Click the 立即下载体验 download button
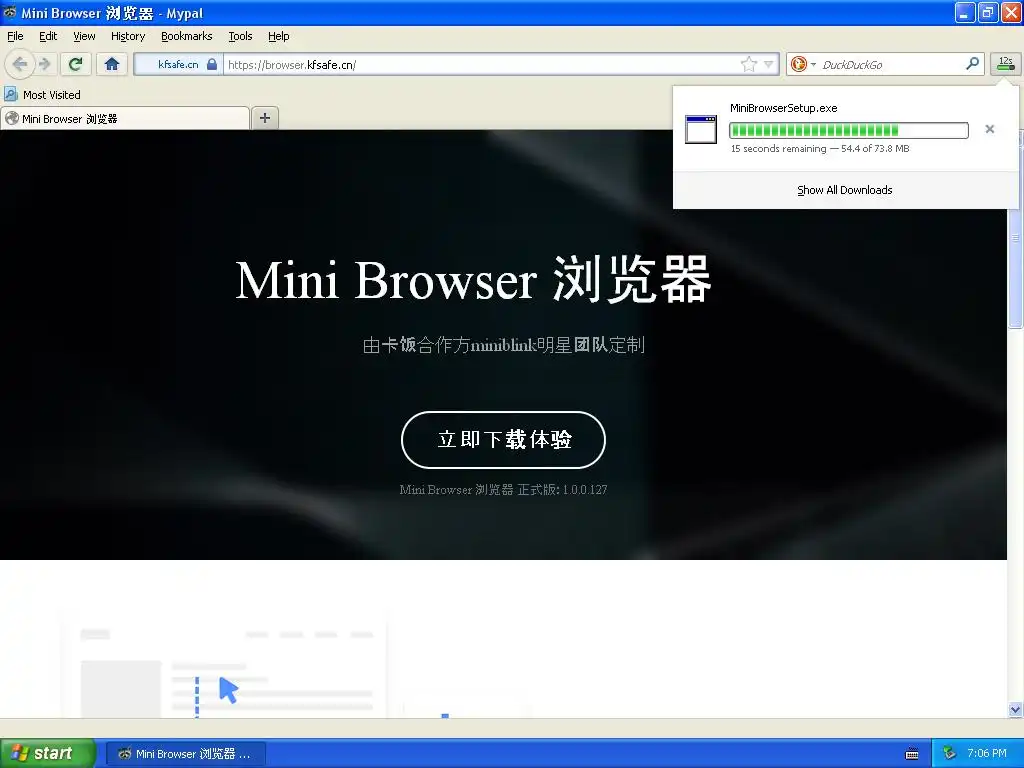This screenshot has width=1024, height=768. (x=504, y=440)
